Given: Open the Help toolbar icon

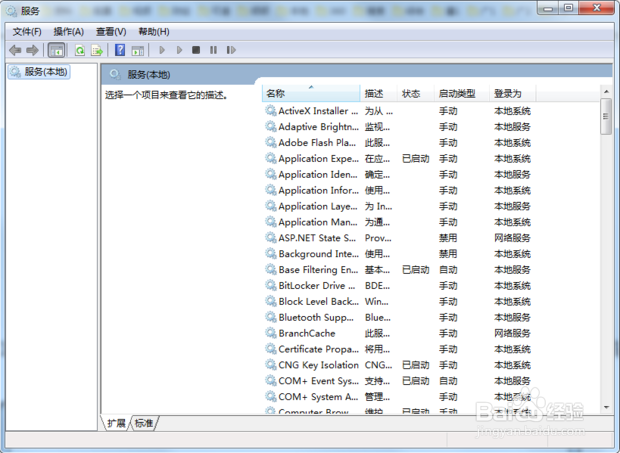Looking at the screenshot, I should (x=120, y=50).
